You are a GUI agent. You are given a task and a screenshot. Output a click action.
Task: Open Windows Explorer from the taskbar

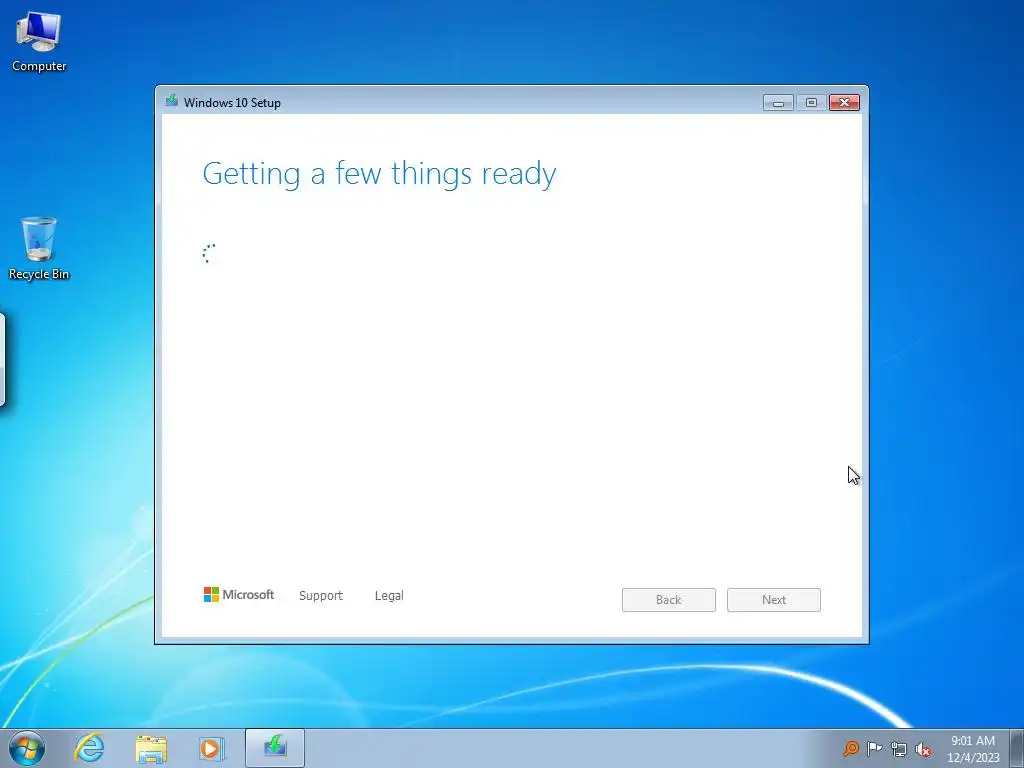pos(151,748)
